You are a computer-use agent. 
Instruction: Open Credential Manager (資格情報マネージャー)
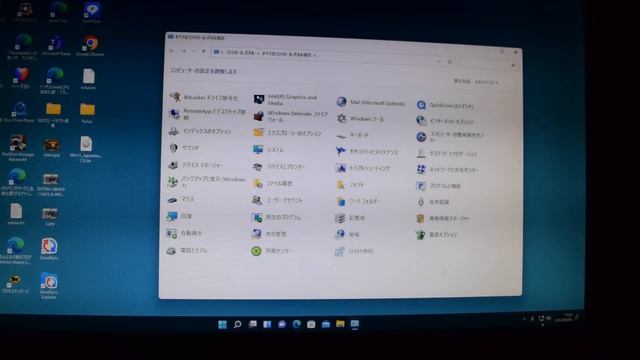pyautogui.click(x=442, y=218)
